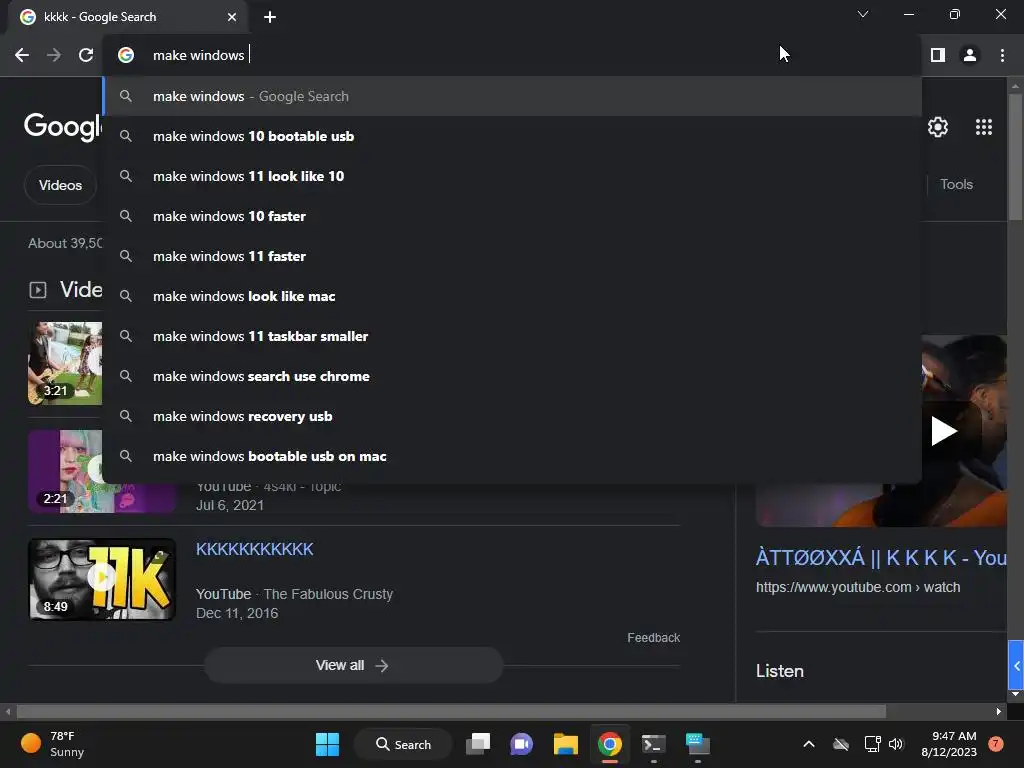Open File Explorer from the taskbar

pos(566,744)
